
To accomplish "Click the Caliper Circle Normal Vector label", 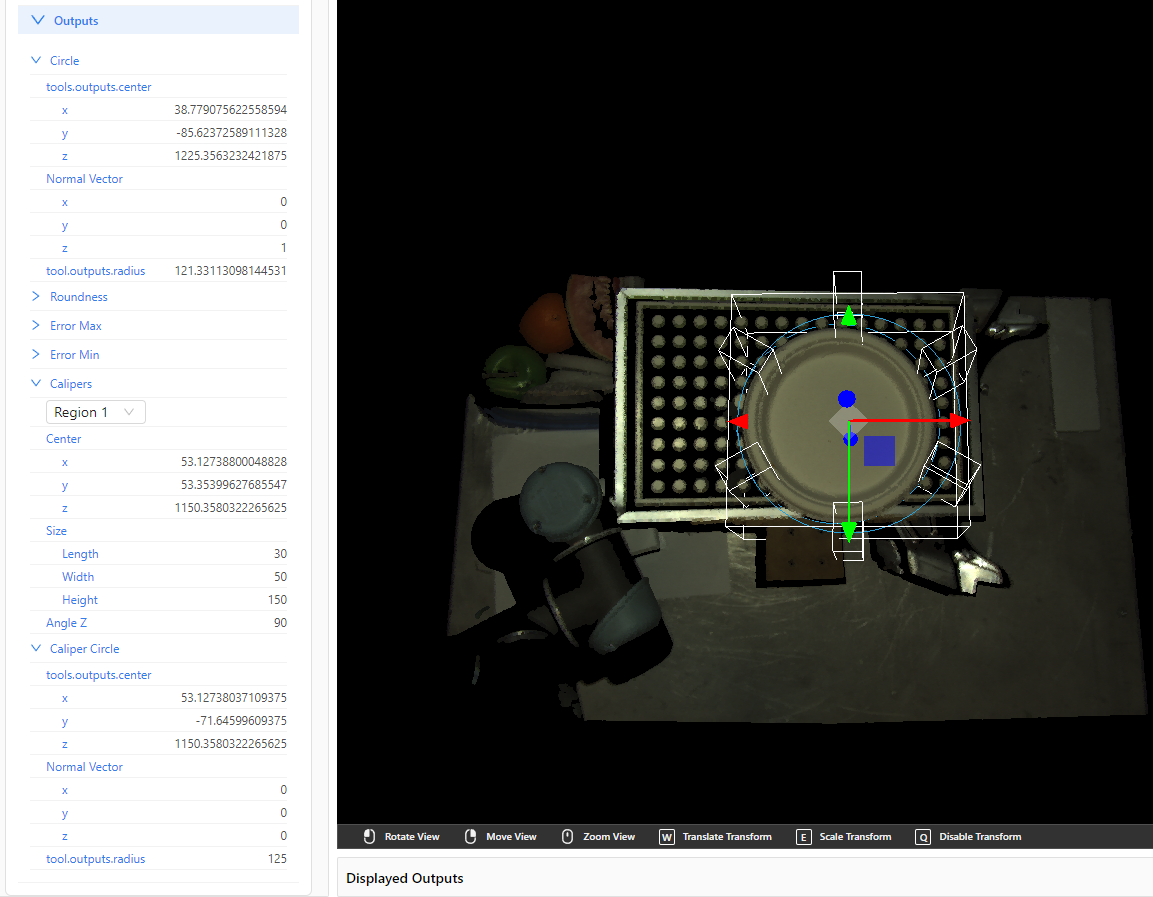I will tap(85, 767).
